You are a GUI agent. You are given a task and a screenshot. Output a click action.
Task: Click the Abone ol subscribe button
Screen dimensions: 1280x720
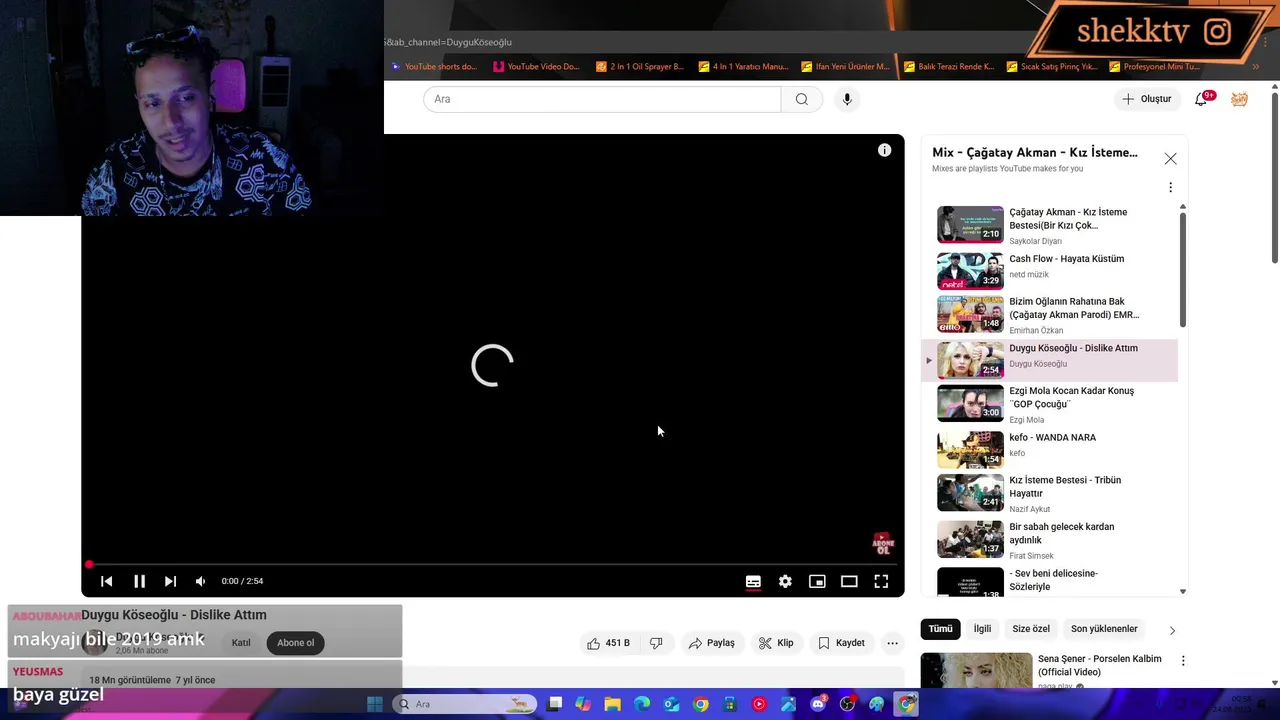click(x=295, y=643)
